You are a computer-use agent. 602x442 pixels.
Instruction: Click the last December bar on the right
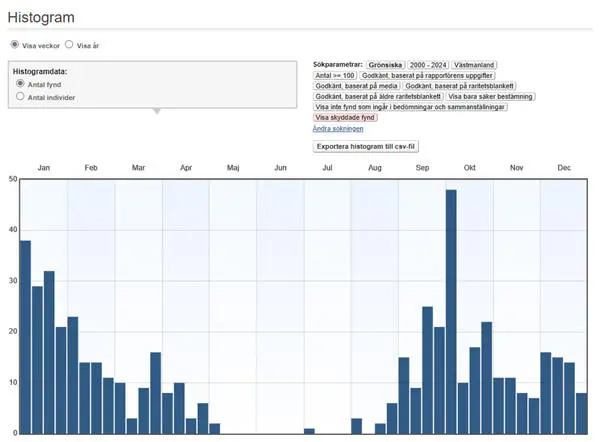point(581,413)
